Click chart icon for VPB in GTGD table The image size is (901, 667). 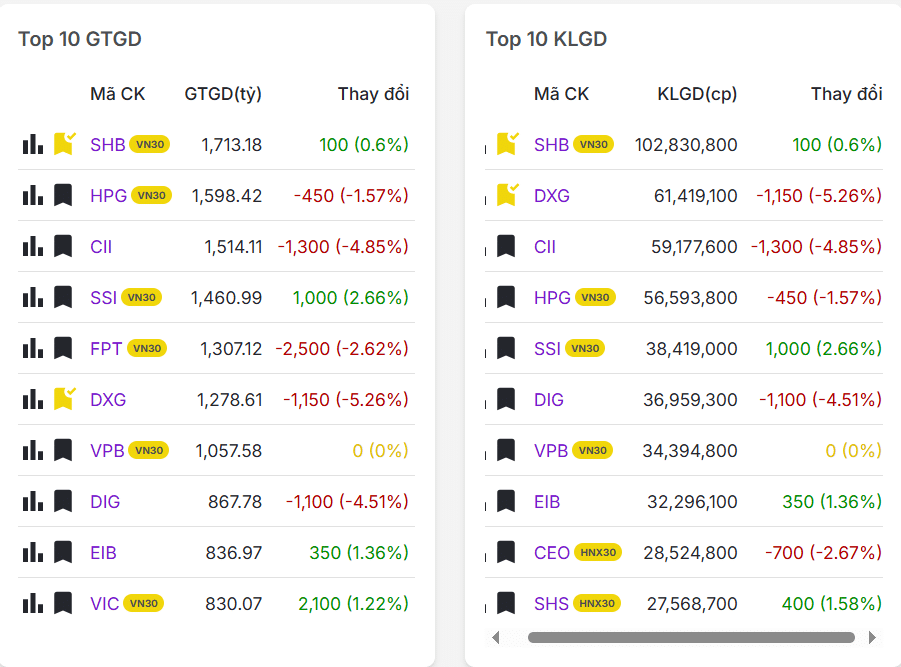click(x=32, y=450)
